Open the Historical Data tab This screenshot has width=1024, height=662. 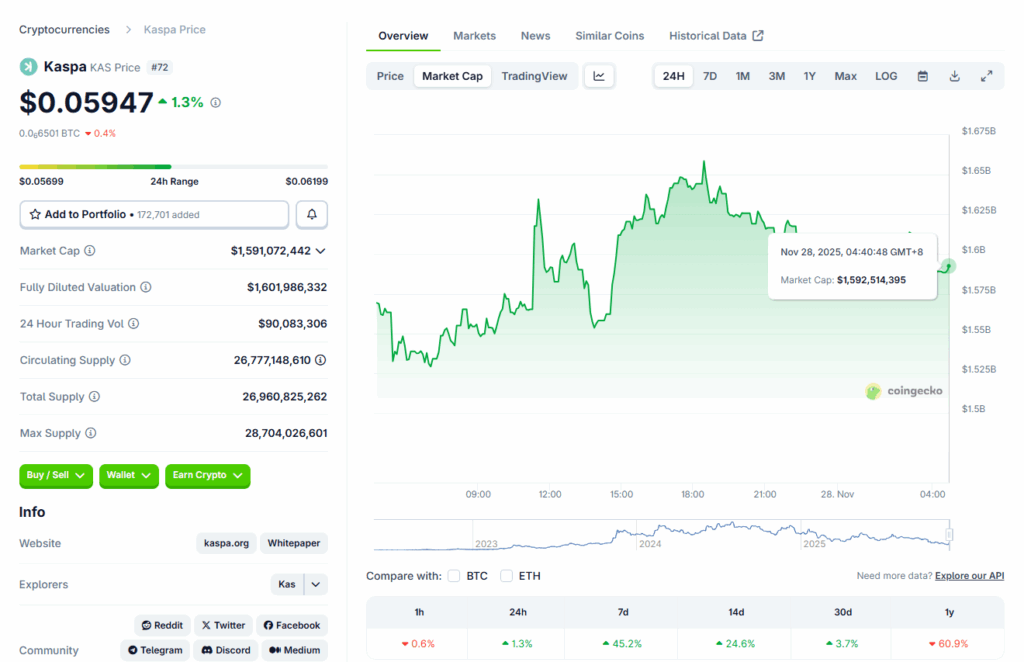click(716, 36)
